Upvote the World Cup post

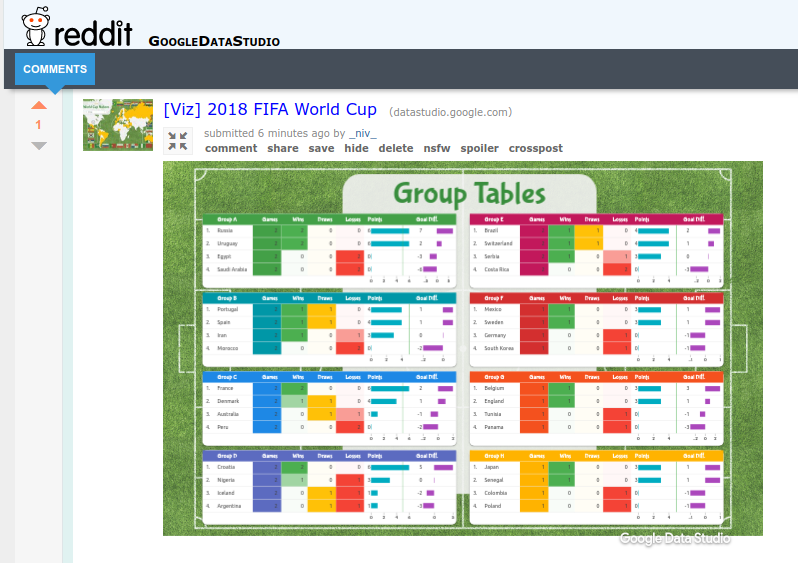(x=39, y=105)
